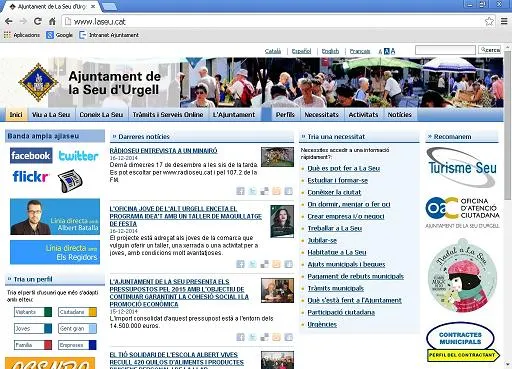
Task: Open the Oficina d'Atenció Ciutadana logo
Action: [x=463, y=212]
